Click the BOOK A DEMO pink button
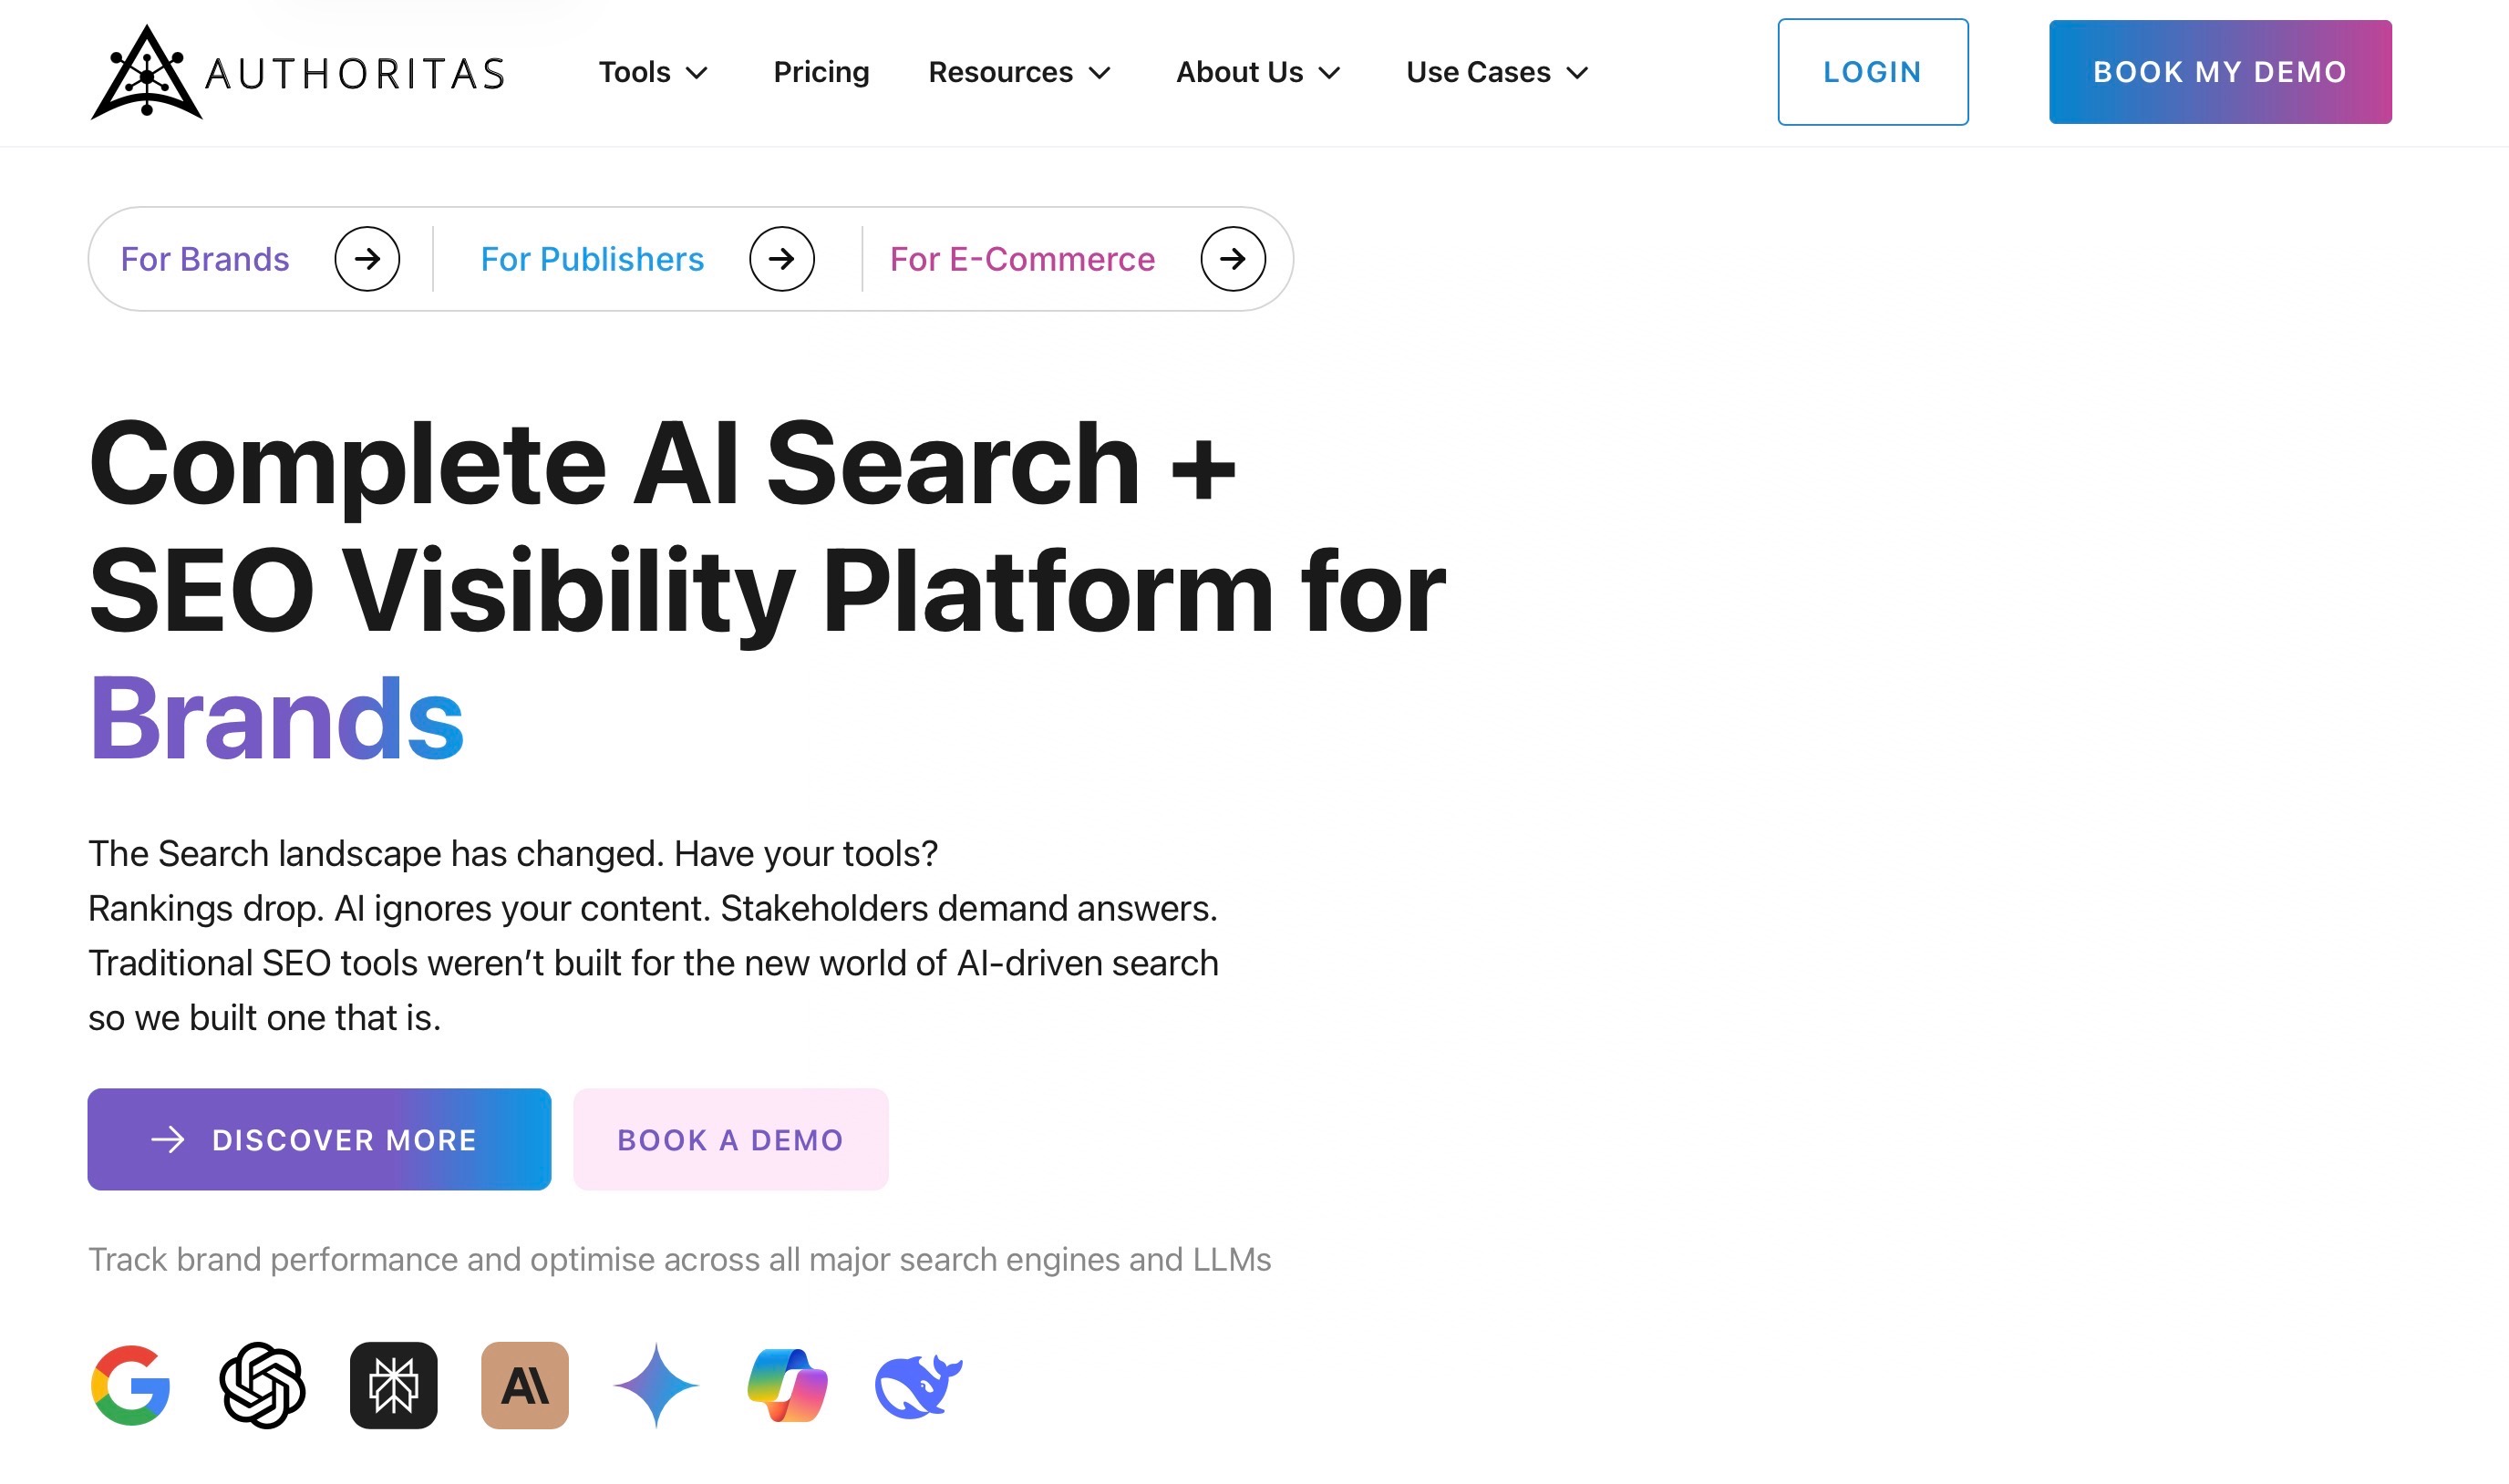The height and width of the screenshot is (1484, 2509). pyautogui.click(x=730, y=1139)
